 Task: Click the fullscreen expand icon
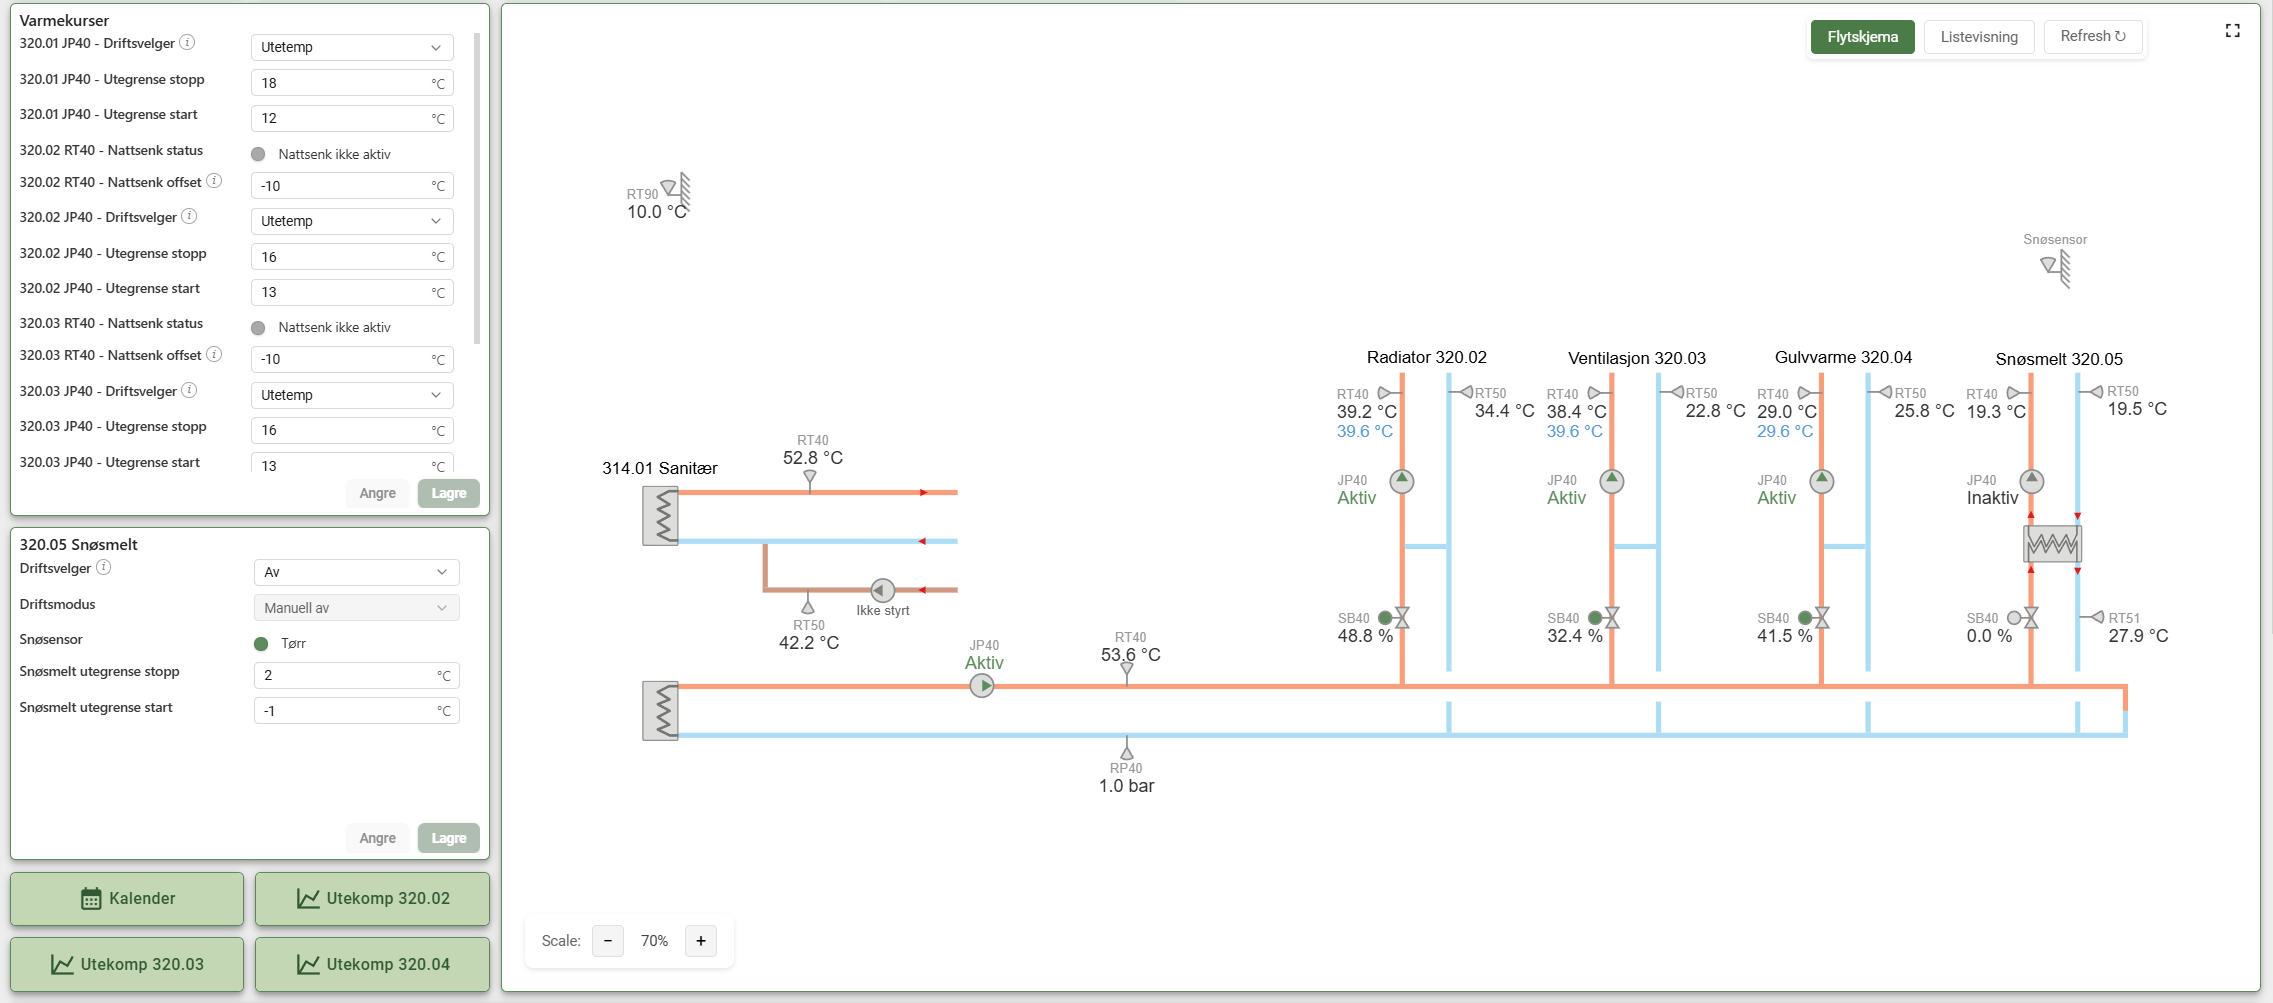click(x=2232, y=31)
